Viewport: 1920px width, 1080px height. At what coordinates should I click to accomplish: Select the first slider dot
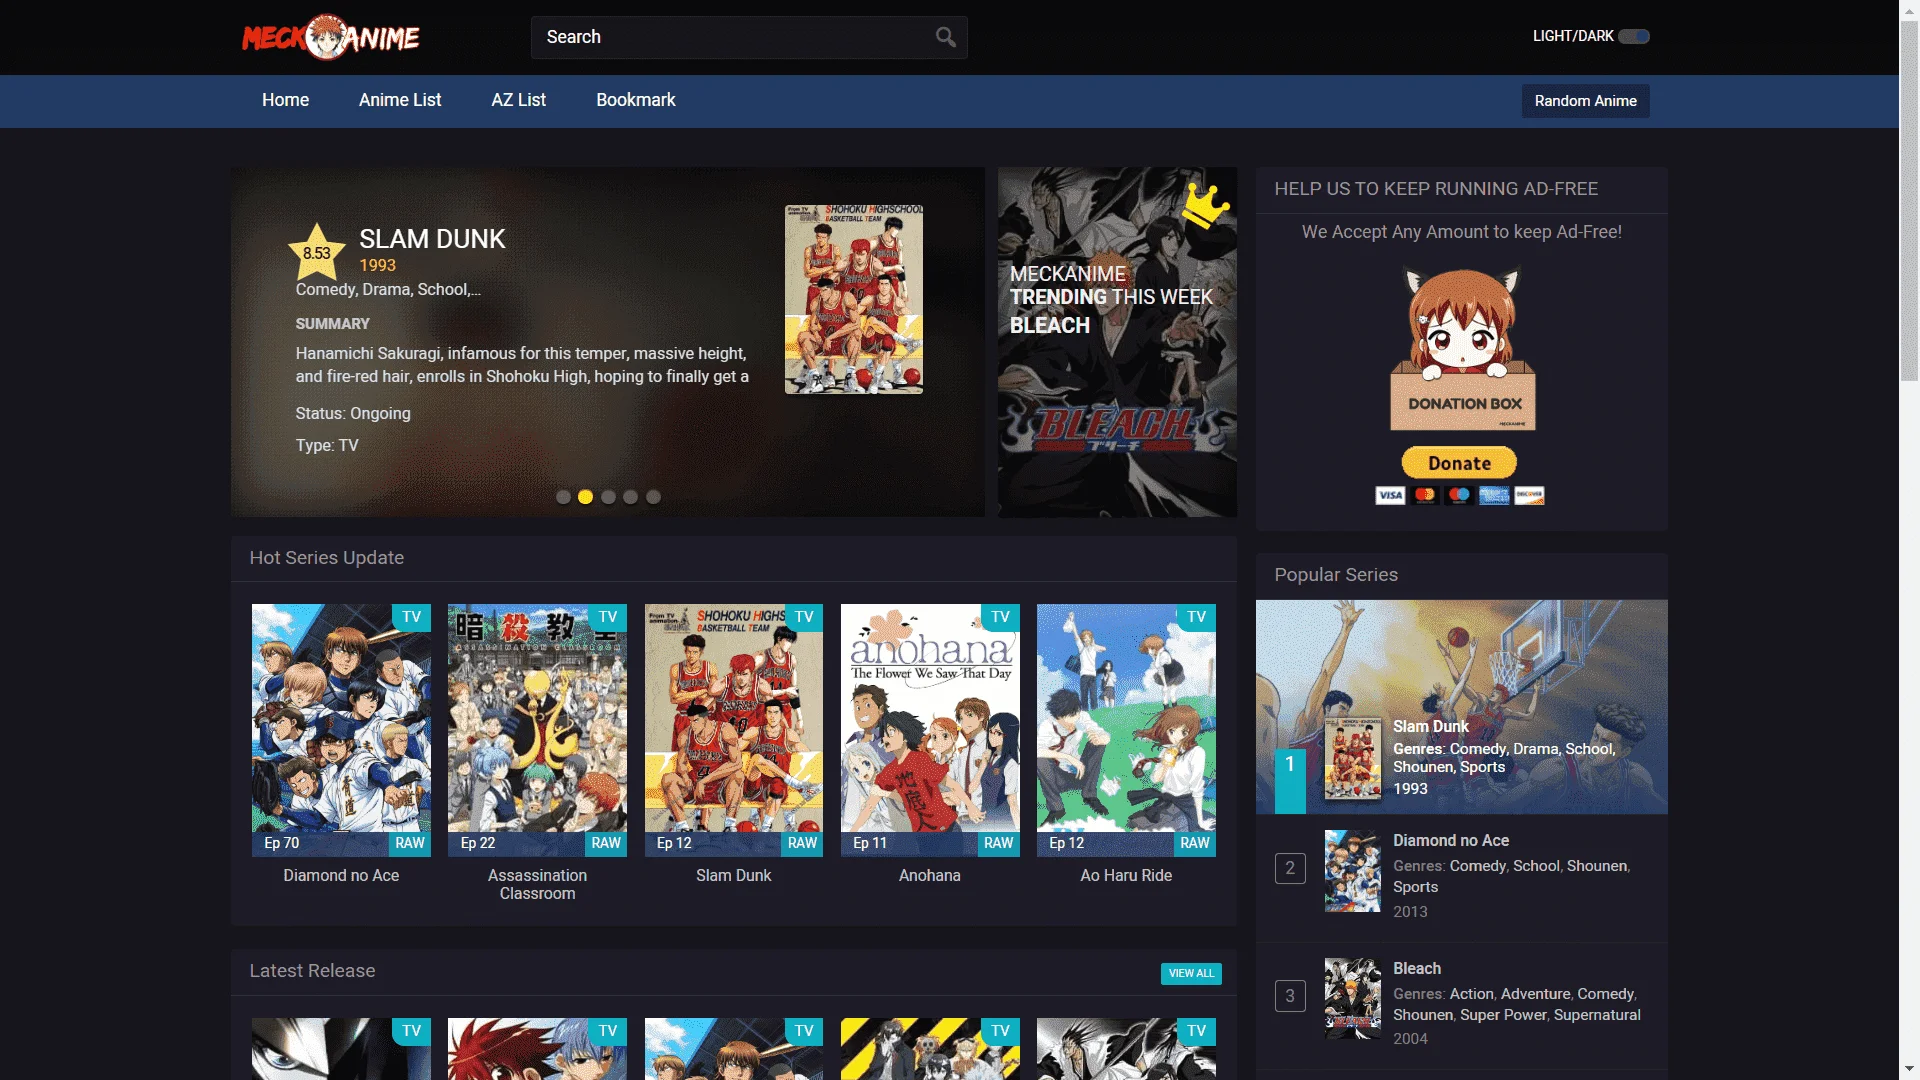click(563, 497)
